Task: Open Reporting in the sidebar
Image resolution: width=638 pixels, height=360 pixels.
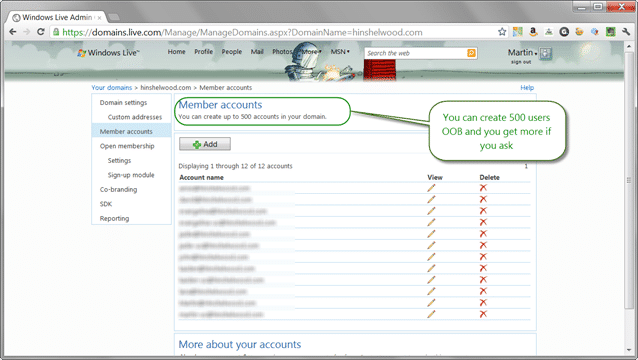Action: point(114,218)
